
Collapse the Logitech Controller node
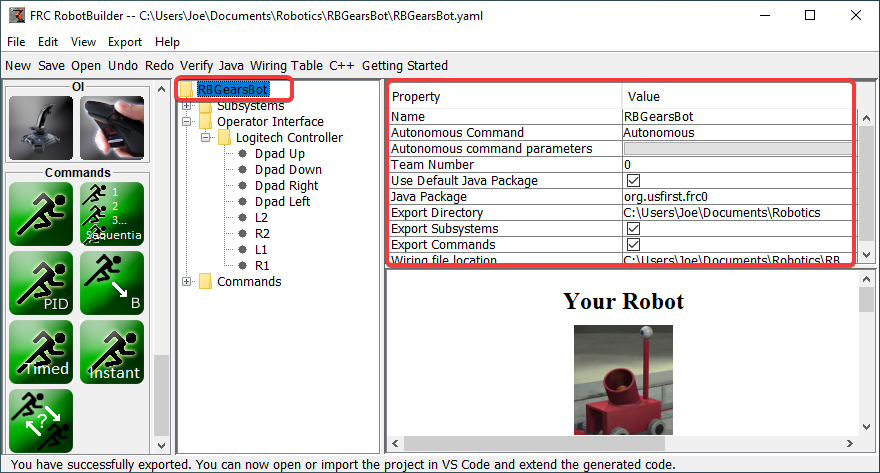pos(205,137)
